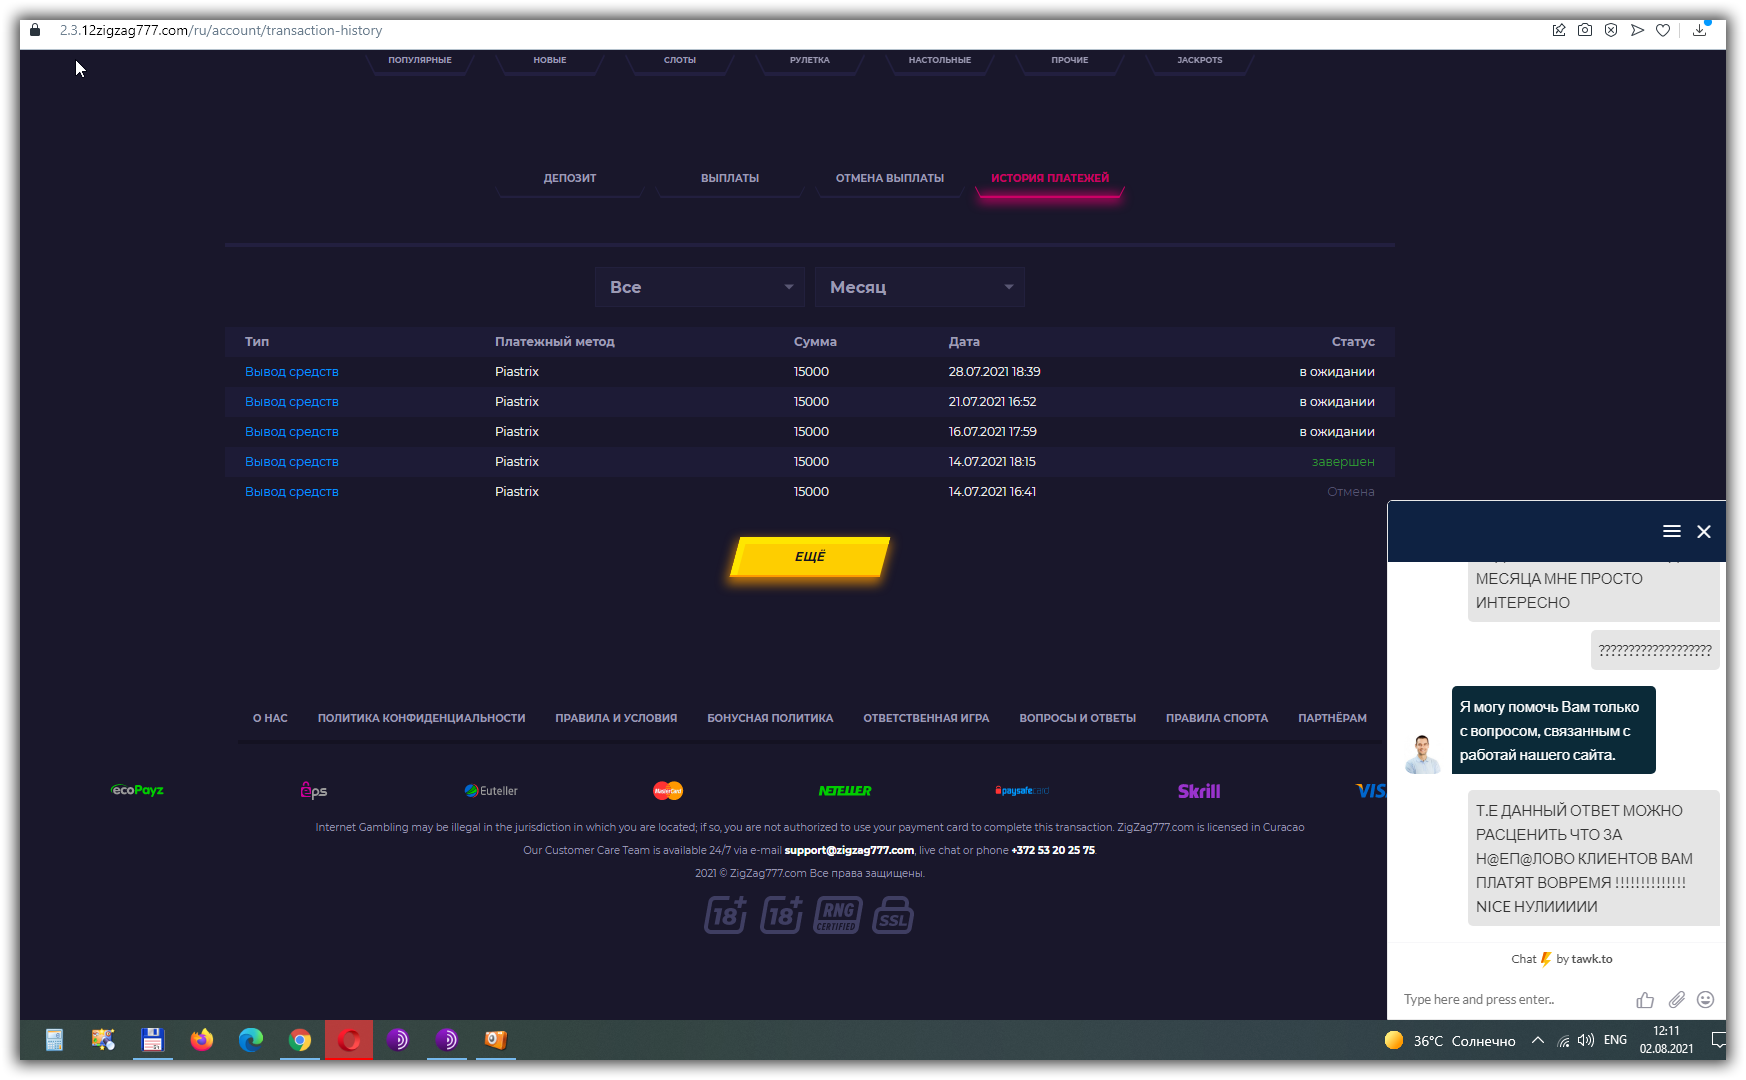The height and width of the screenshot is (1080, 1746).
Task: Click the SSL badge in the footer
Action: click(x=893, y=914)
